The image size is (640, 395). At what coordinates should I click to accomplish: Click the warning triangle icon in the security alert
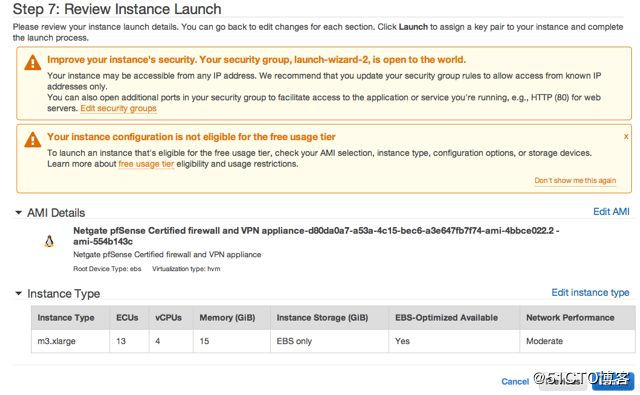click(32, 63)
